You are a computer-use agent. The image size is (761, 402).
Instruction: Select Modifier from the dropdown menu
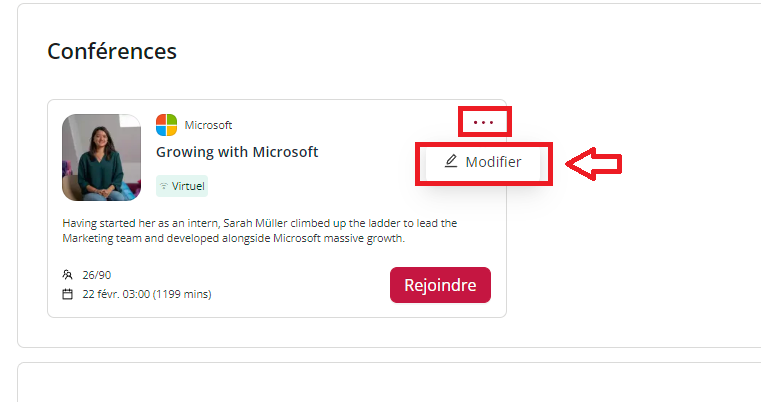pos(483,162)
